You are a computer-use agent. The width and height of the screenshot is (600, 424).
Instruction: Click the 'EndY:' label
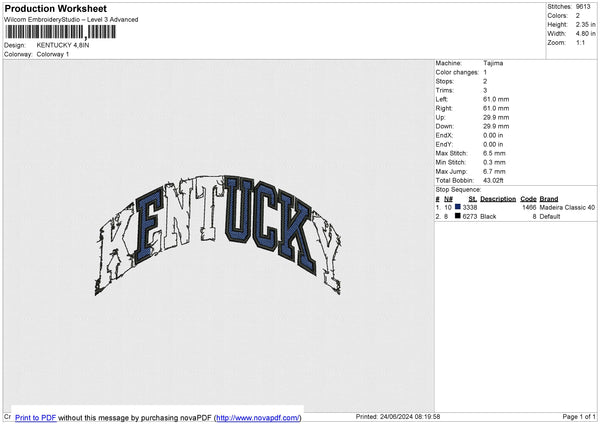(x=444, y=144)
